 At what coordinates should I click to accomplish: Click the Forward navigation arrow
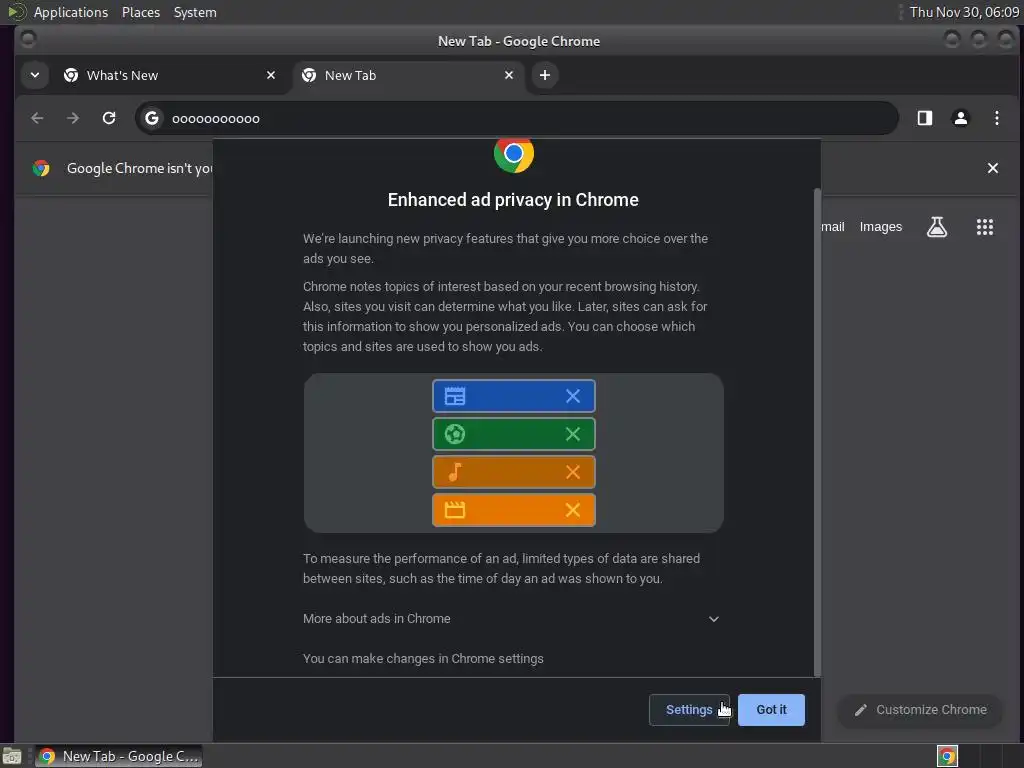[x=73, y=118]
